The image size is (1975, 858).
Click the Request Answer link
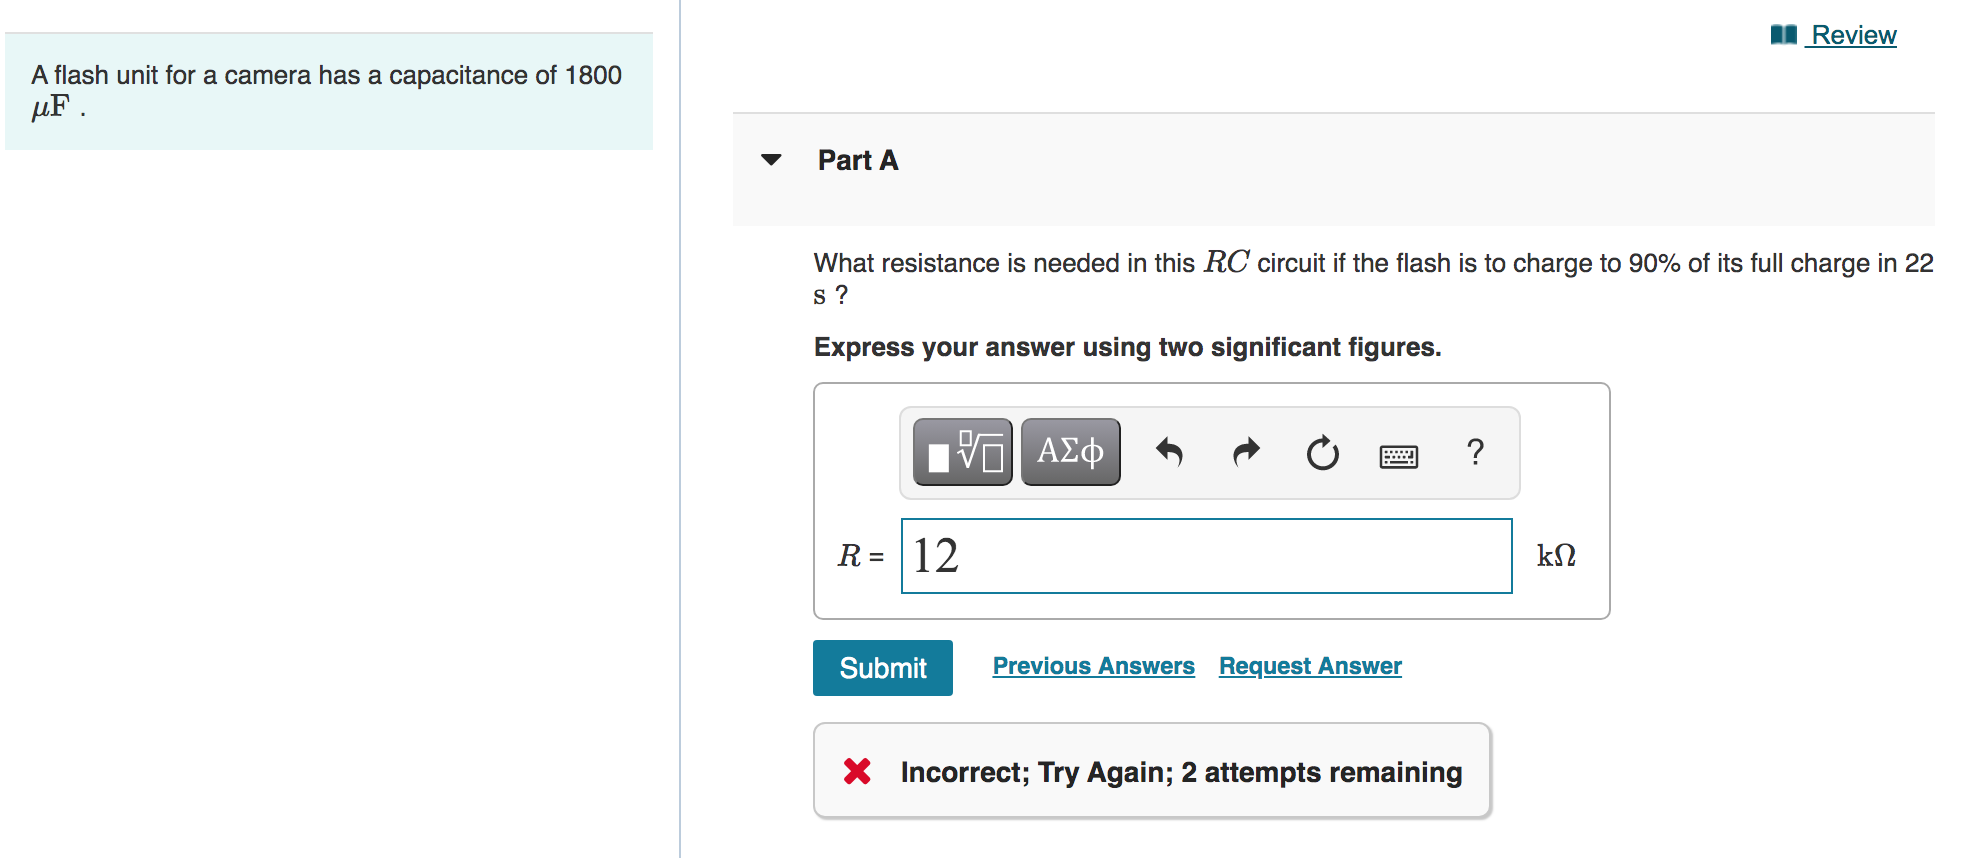(1310, 666)
